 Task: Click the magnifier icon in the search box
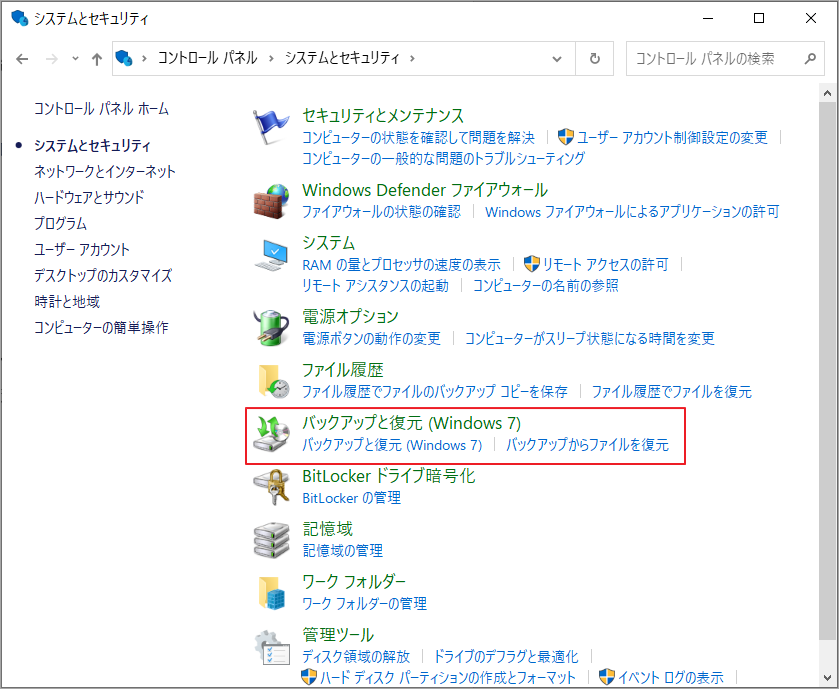coord(811,58)
